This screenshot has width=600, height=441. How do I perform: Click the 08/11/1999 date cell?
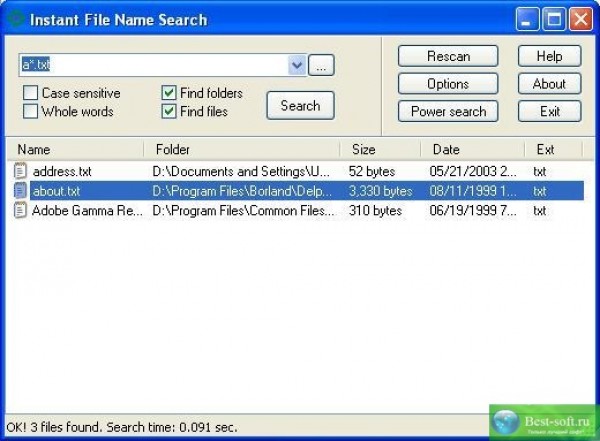tap(473, 191)
